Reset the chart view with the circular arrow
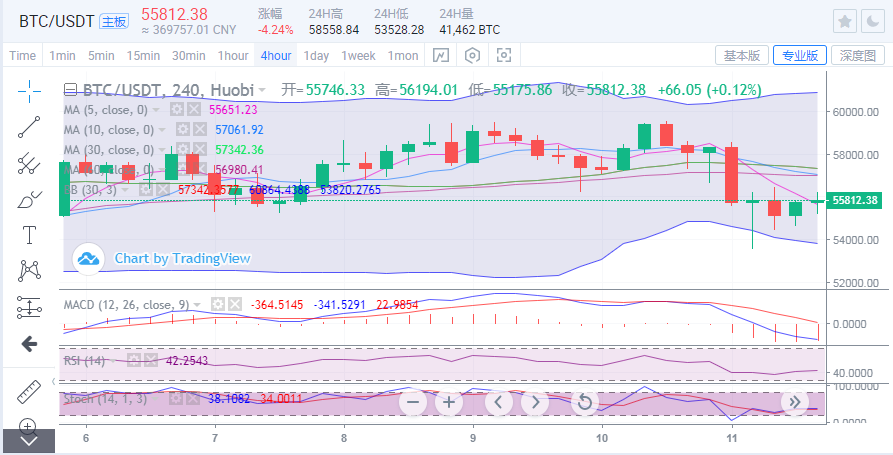The height and width of the screenshot is (455, 893). click(x=585, y=403)
